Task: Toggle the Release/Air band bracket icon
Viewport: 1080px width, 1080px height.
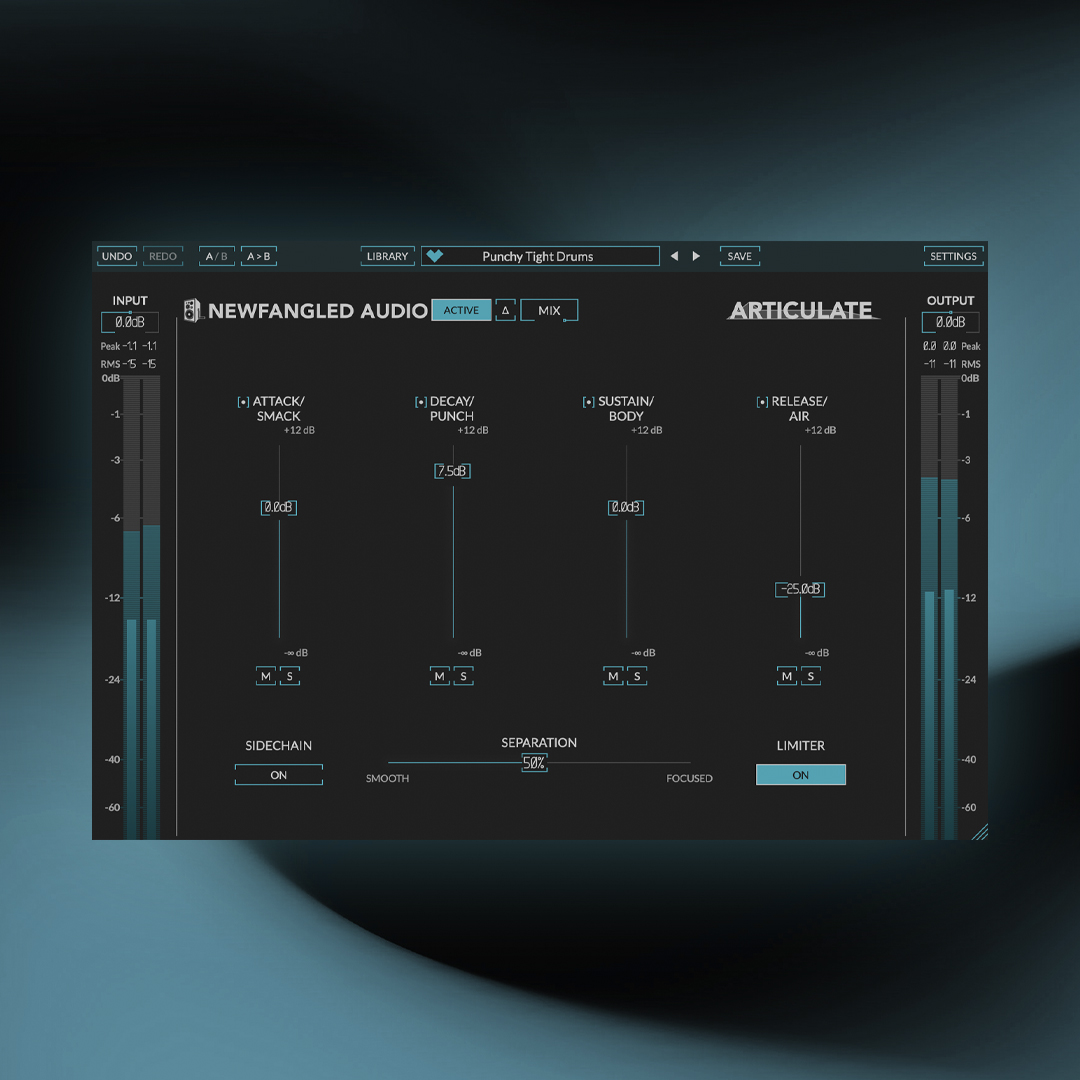Action: 762,402
